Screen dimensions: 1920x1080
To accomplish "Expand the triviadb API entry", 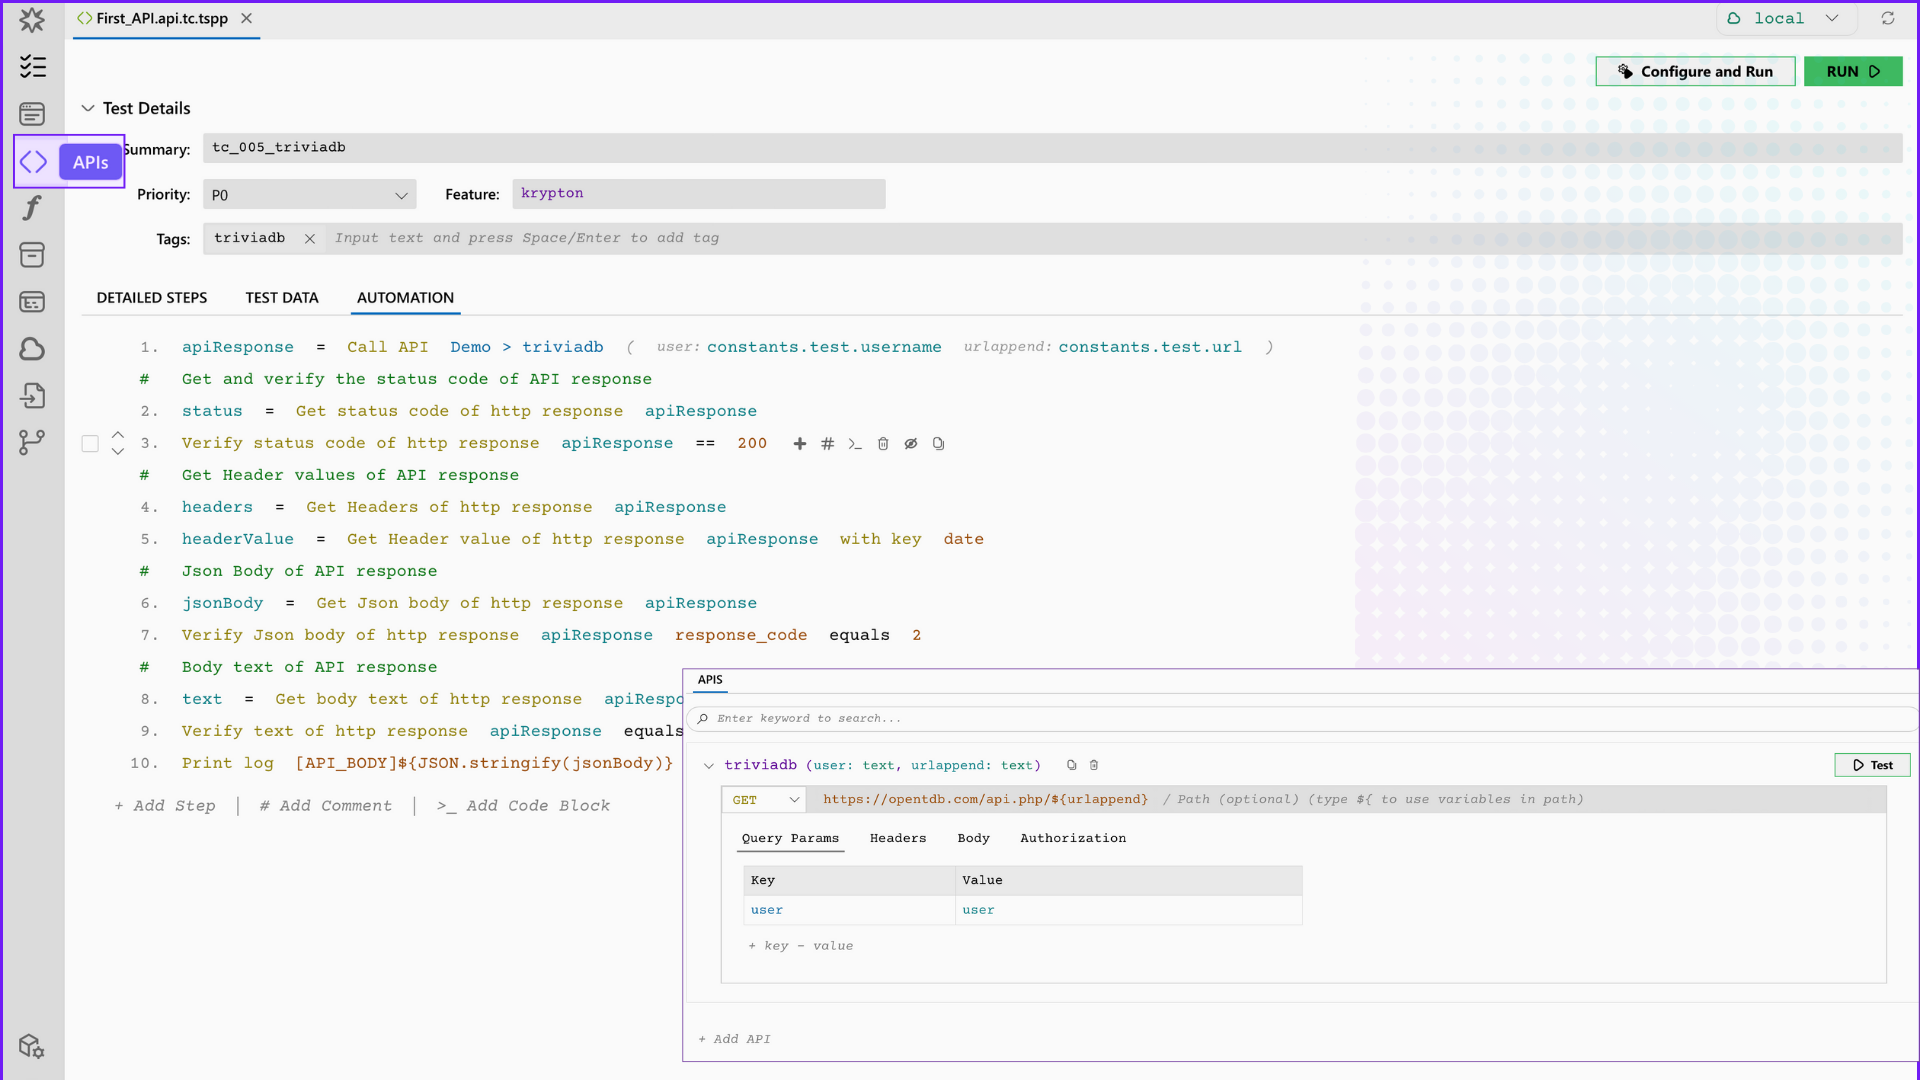I will (x=711, y=765).
